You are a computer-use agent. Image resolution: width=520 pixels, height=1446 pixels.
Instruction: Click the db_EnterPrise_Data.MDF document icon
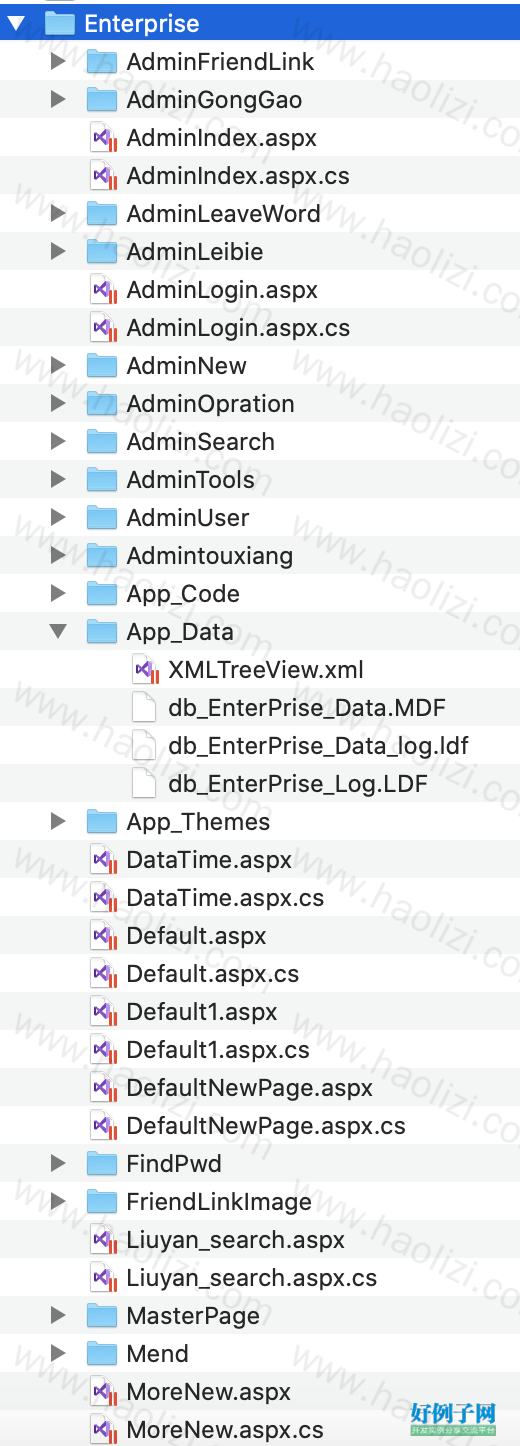pos(145,708)
